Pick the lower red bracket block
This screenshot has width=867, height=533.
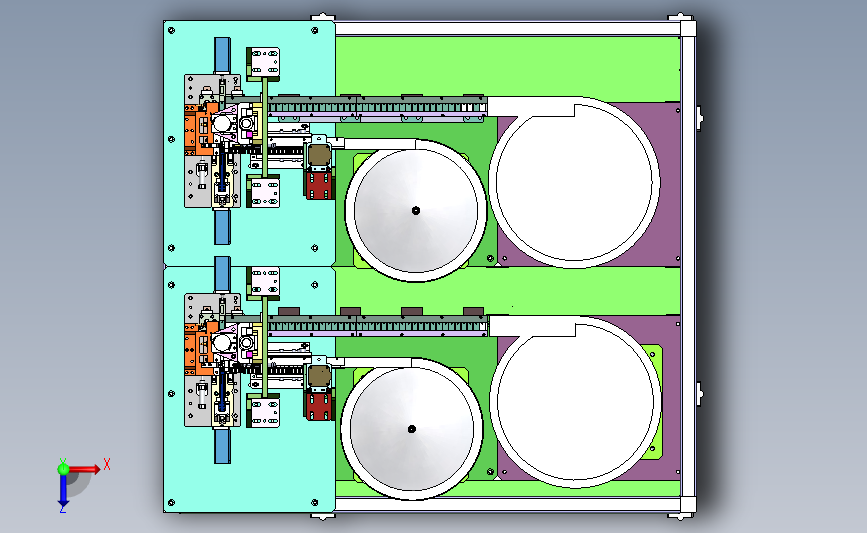[x=319, y=405]
